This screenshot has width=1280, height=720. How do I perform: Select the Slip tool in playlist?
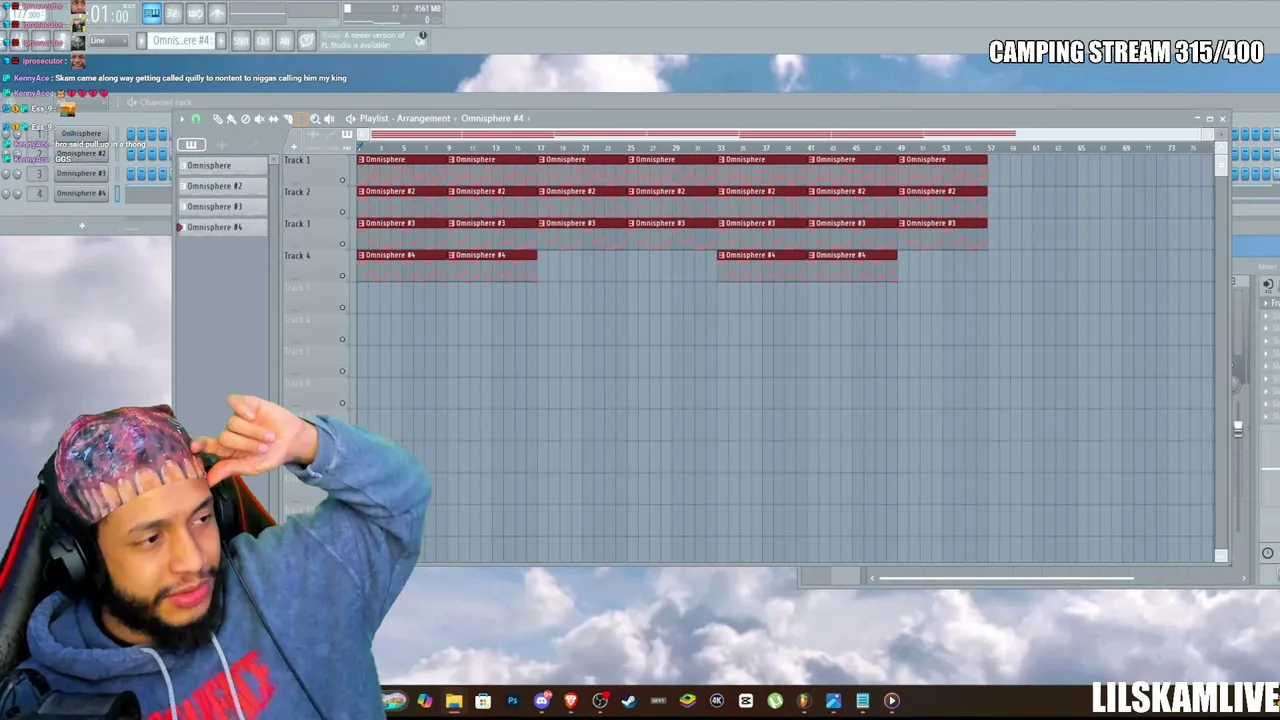273,119
